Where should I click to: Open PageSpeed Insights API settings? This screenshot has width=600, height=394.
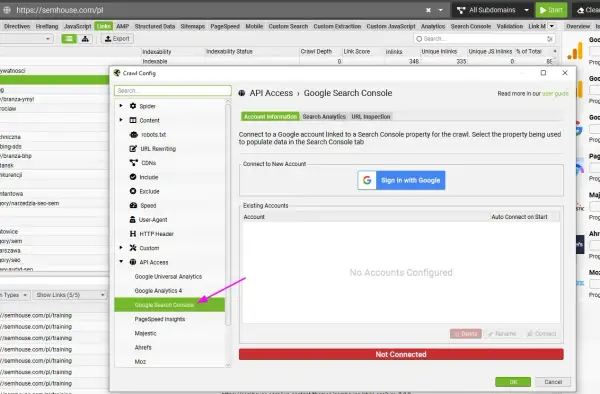click(x=160, y=319)
